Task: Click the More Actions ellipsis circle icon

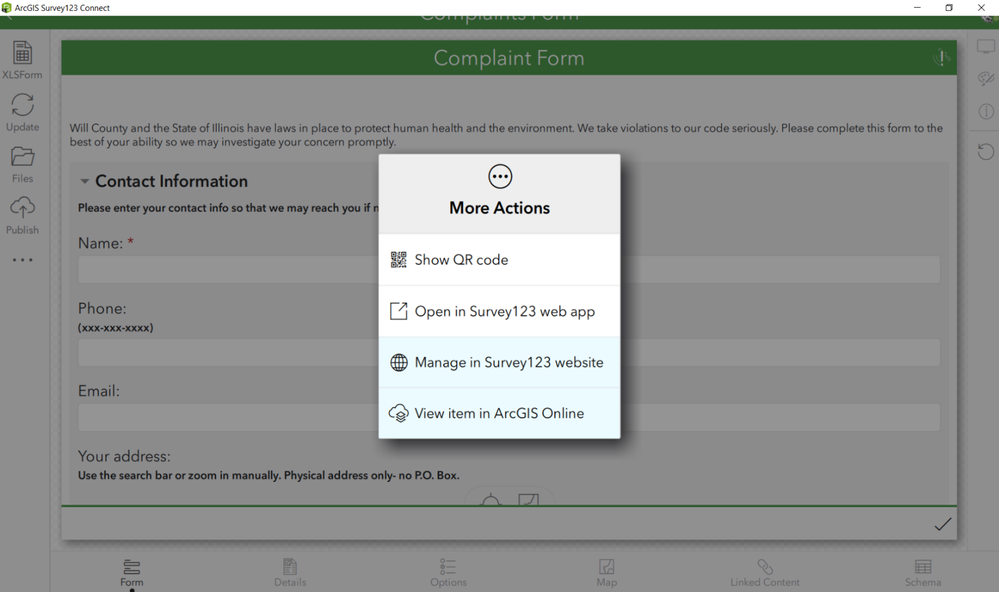Action: [x=500, y=177]
